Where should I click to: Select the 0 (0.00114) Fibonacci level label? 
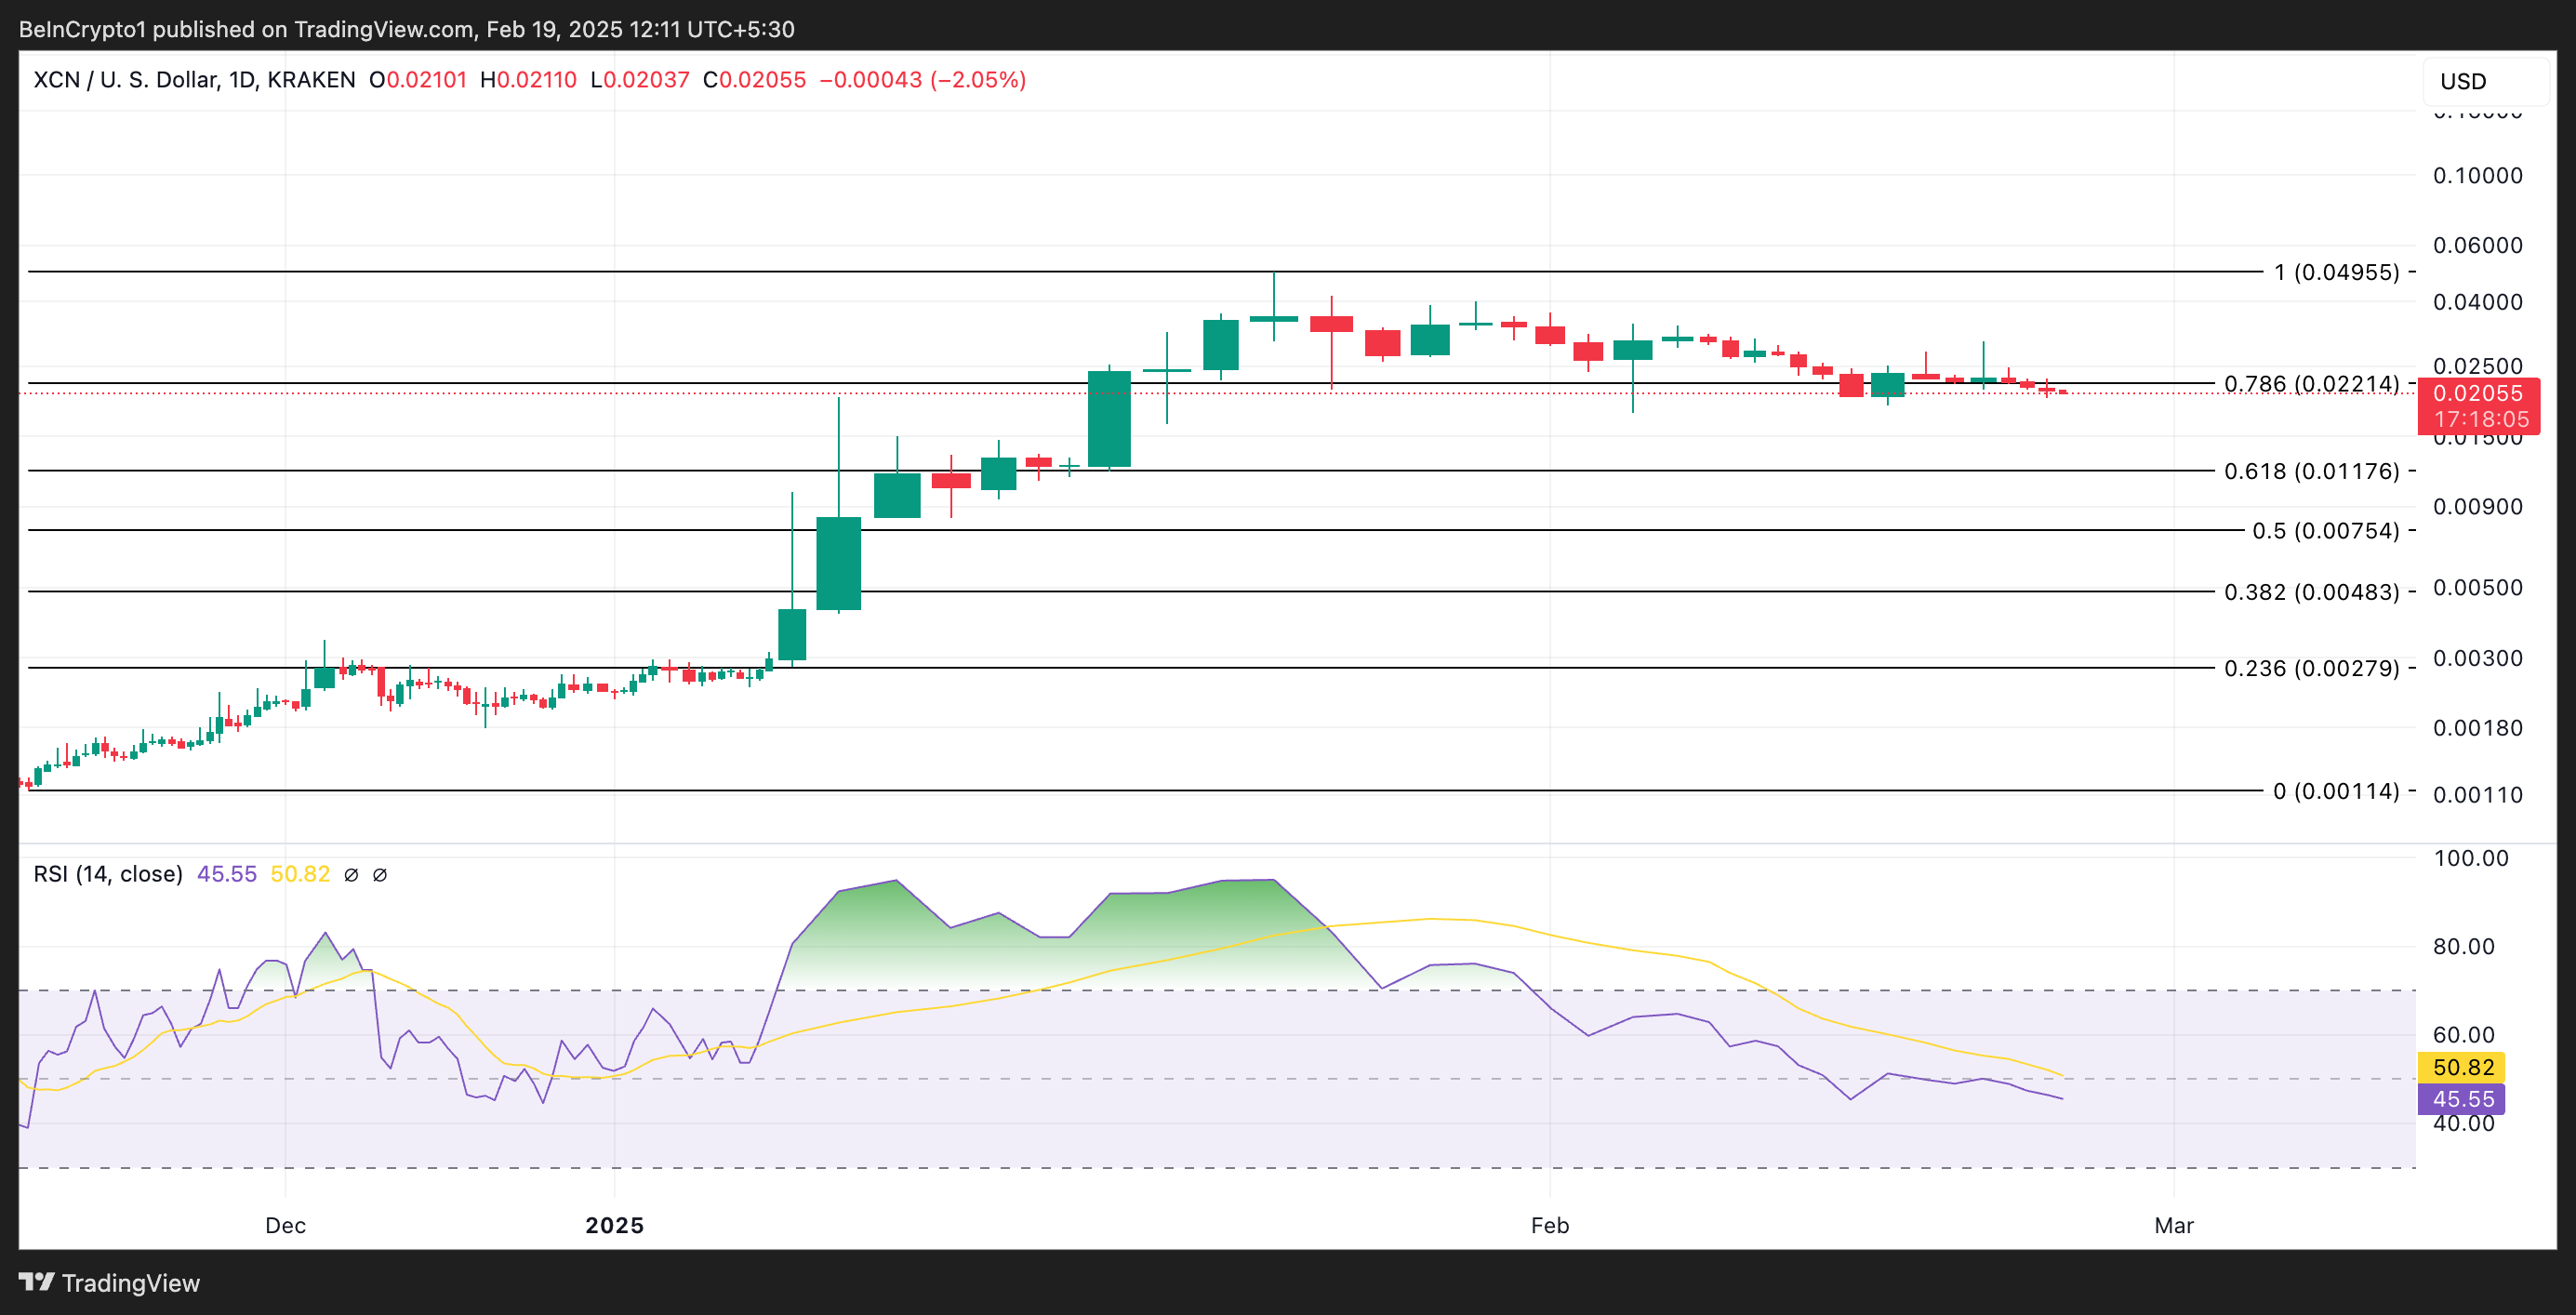click(2335, 791)
